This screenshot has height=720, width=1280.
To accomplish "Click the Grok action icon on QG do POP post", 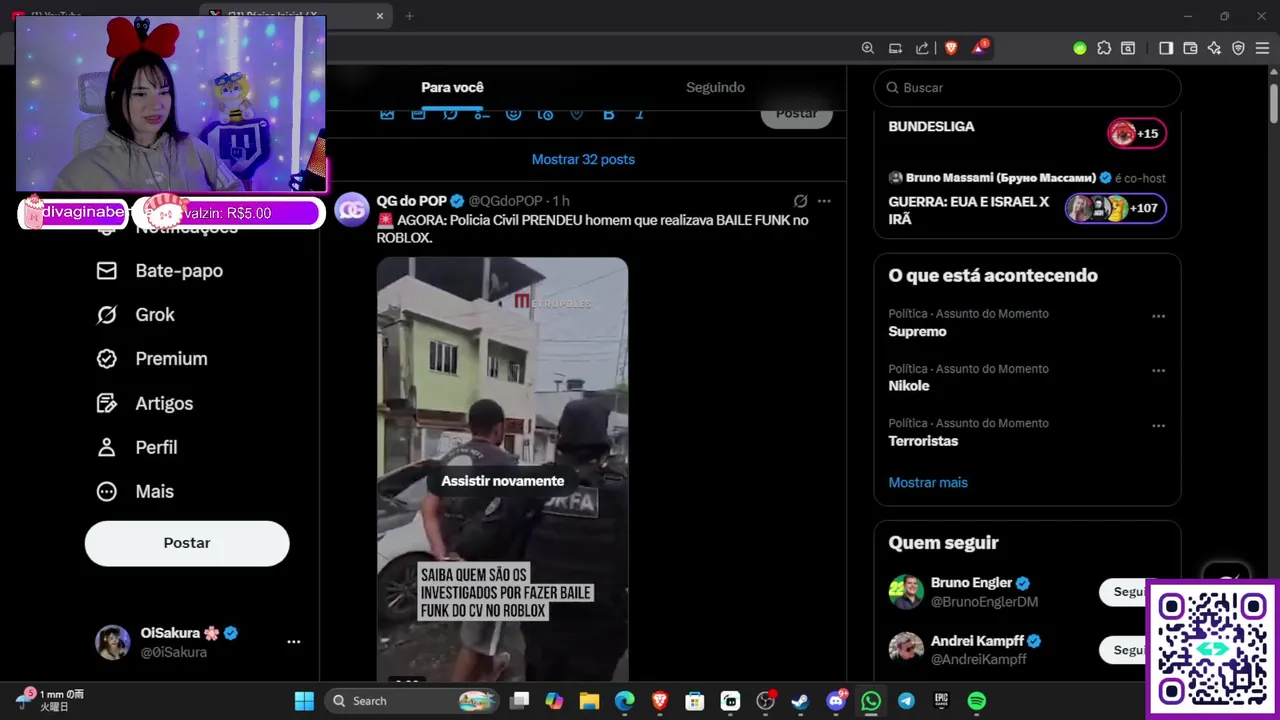I will click(x=800, y=201).
